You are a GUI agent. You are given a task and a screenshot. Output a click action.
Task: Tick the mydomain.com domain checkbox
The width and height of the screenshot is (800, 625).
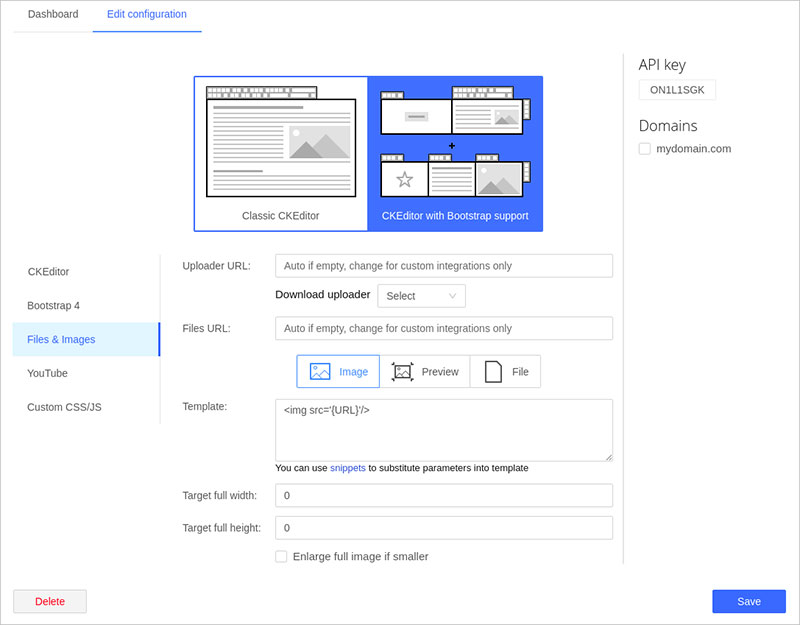645,148
